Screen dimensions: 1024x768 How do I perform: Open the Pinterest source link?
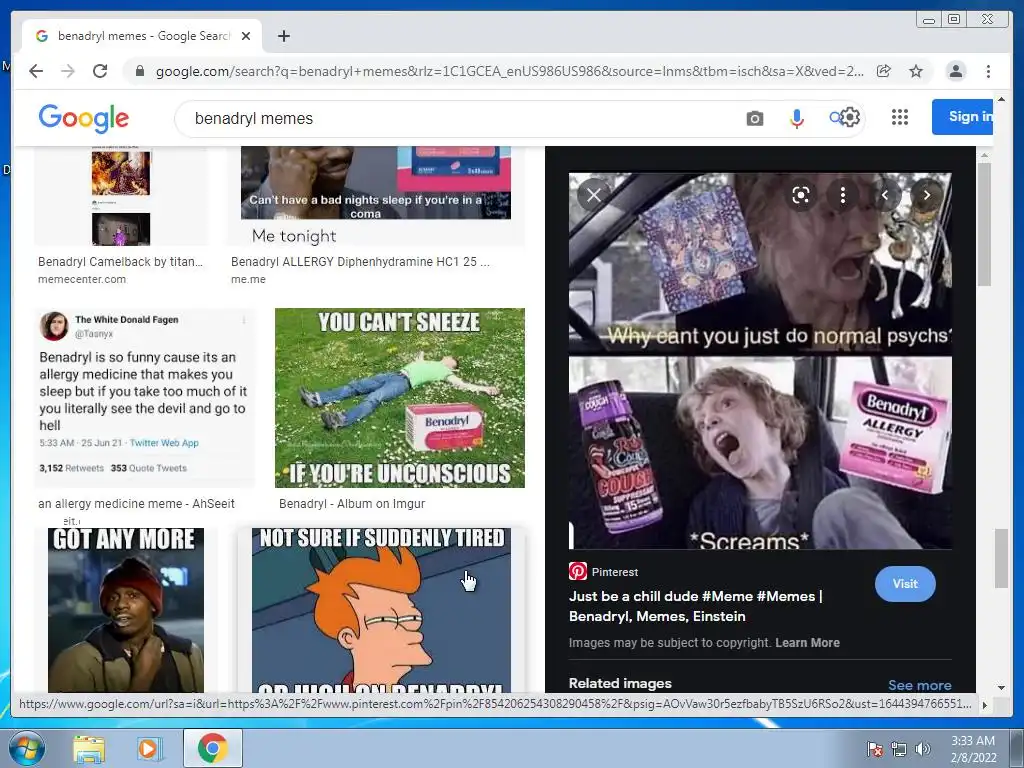coord(603,571)
